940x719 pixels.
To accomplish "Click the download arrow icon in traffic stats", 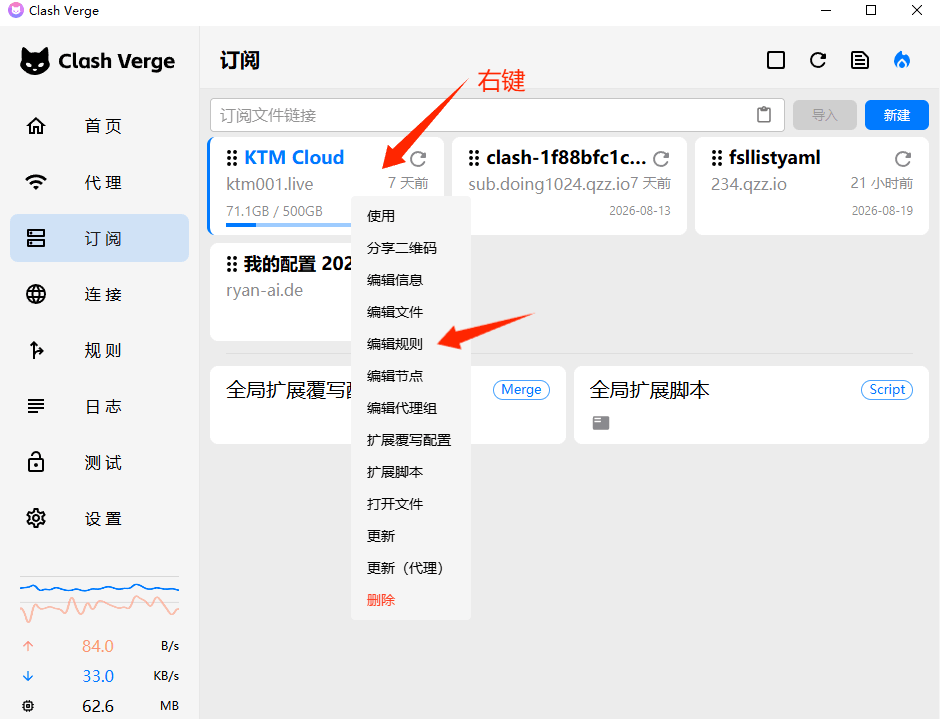I will [28, 676].
